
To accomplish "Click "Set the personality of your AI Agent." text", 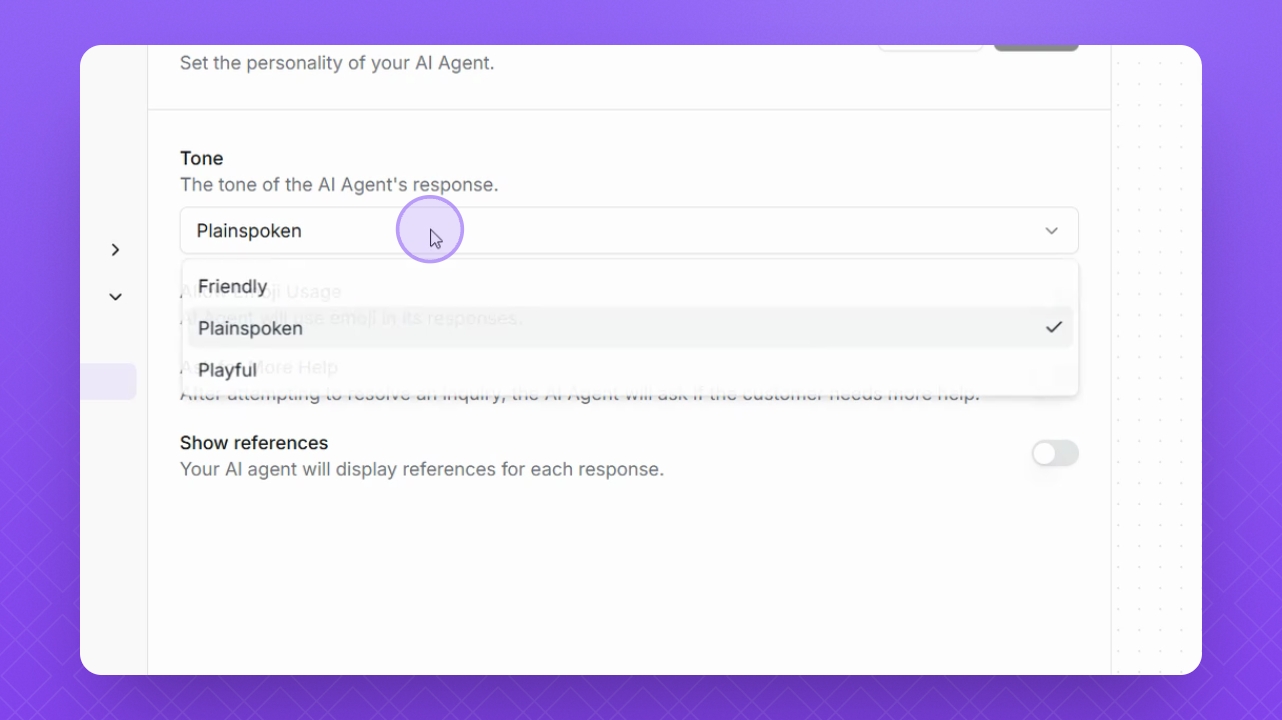I will [337, 63].
